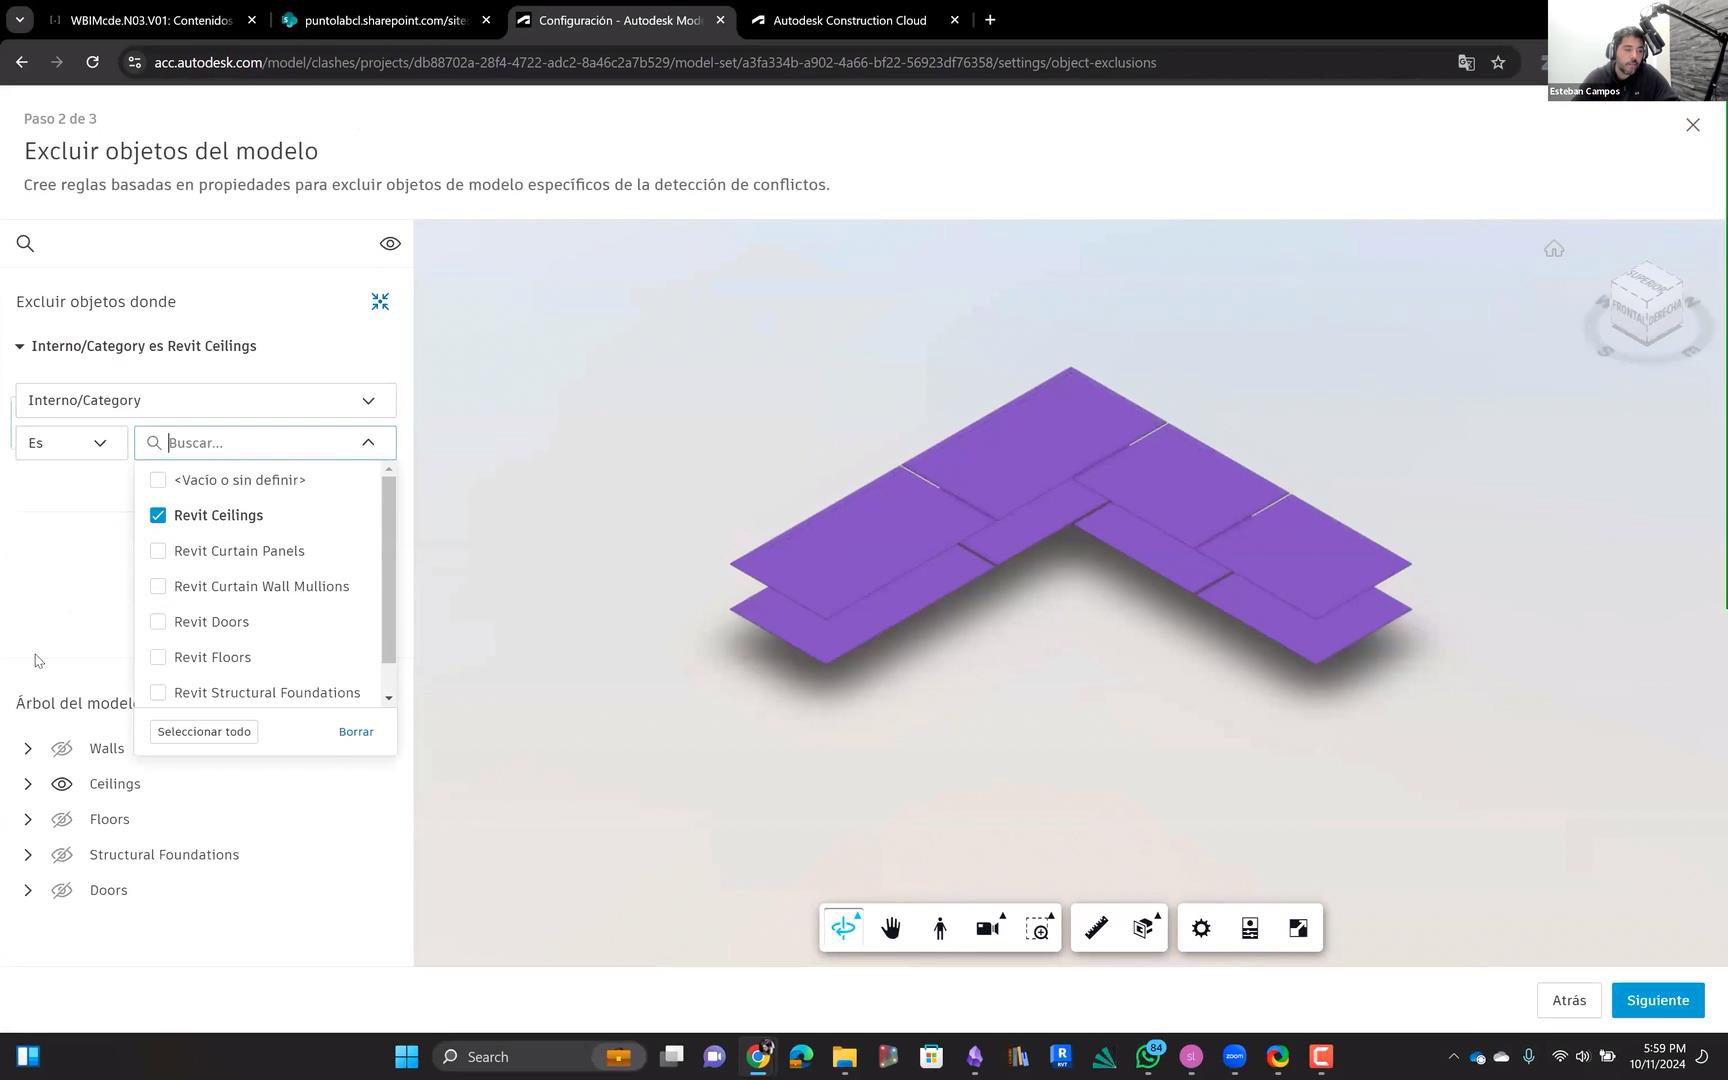Image resolution: width=1728 pixels, height=1080 pixels.
Task: Click the Borrar link
Action: pos(356,732)
